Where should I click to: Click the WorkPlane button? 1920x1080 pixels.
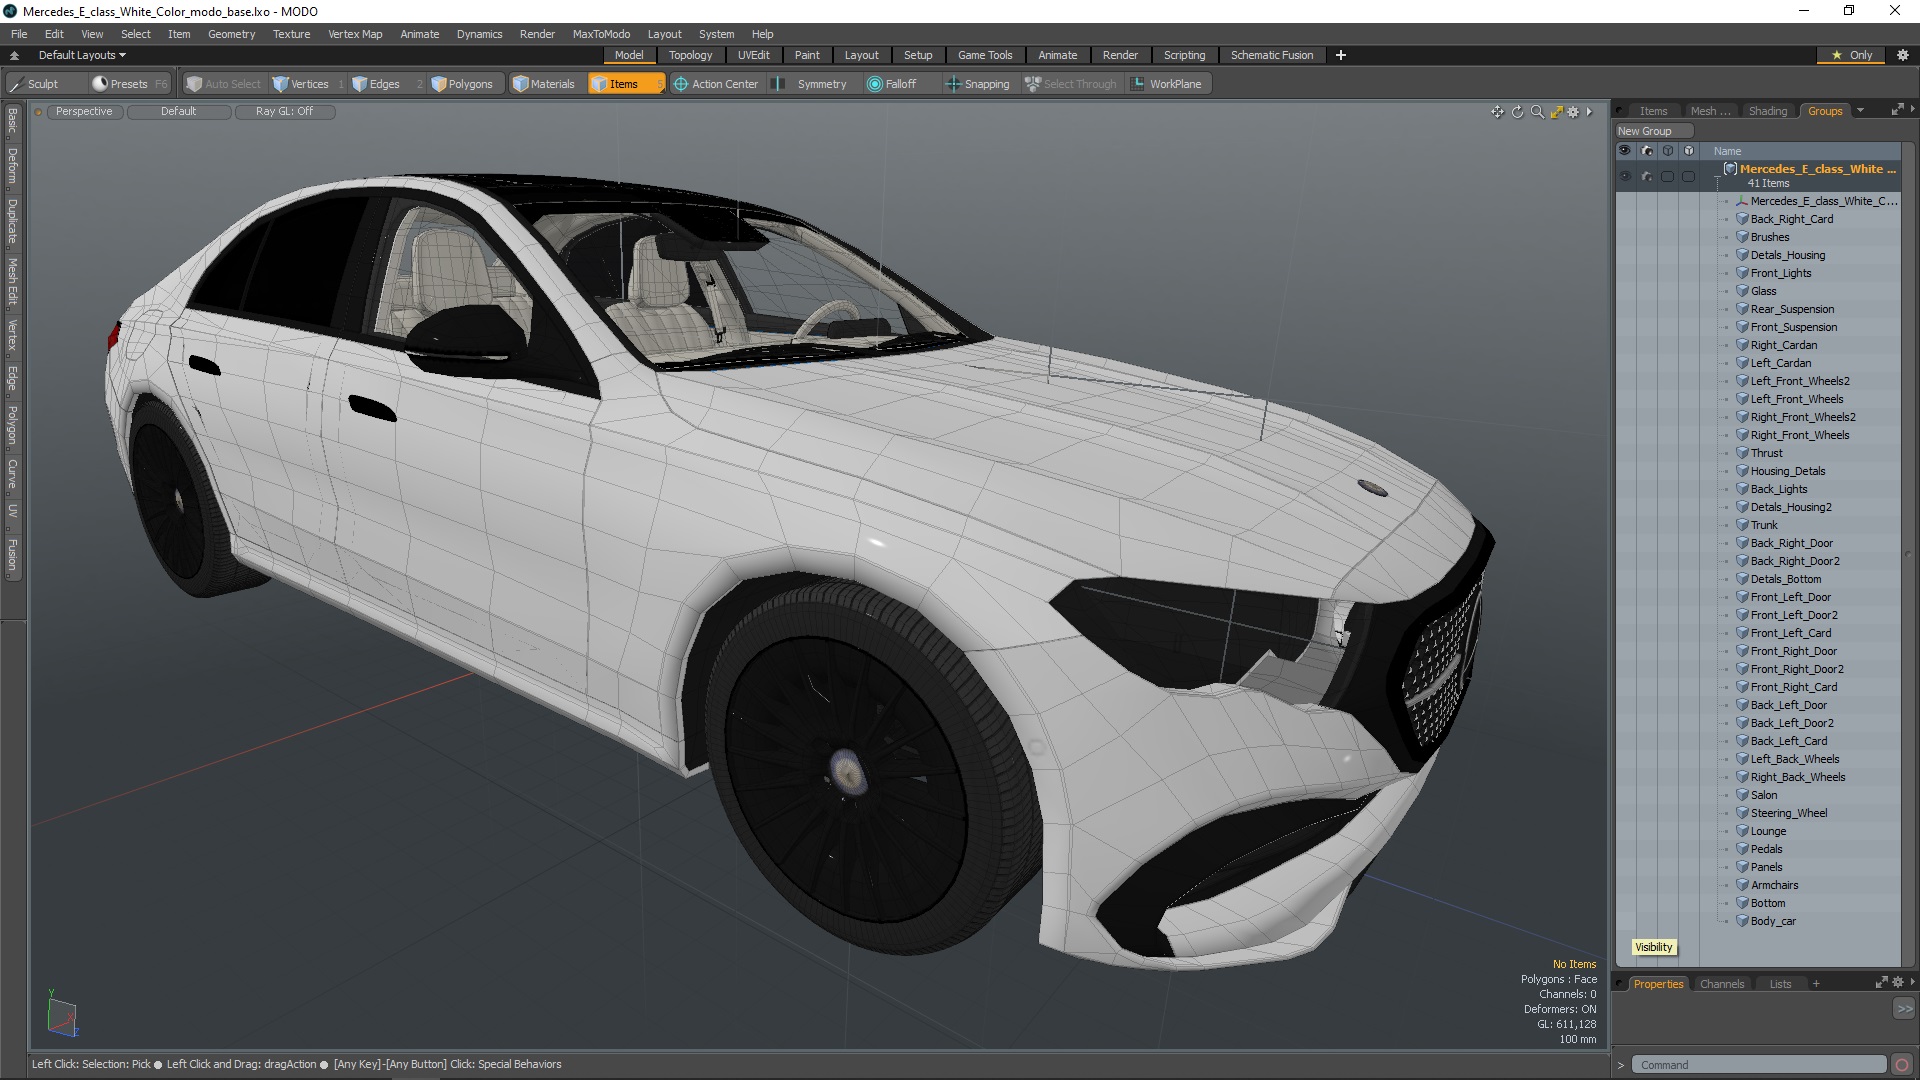(1166, 84)
